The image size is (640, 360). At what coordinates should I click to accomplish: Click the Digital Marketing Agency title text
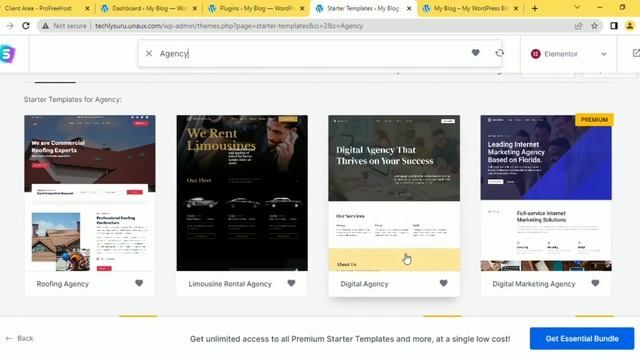(x=533, y=284)
